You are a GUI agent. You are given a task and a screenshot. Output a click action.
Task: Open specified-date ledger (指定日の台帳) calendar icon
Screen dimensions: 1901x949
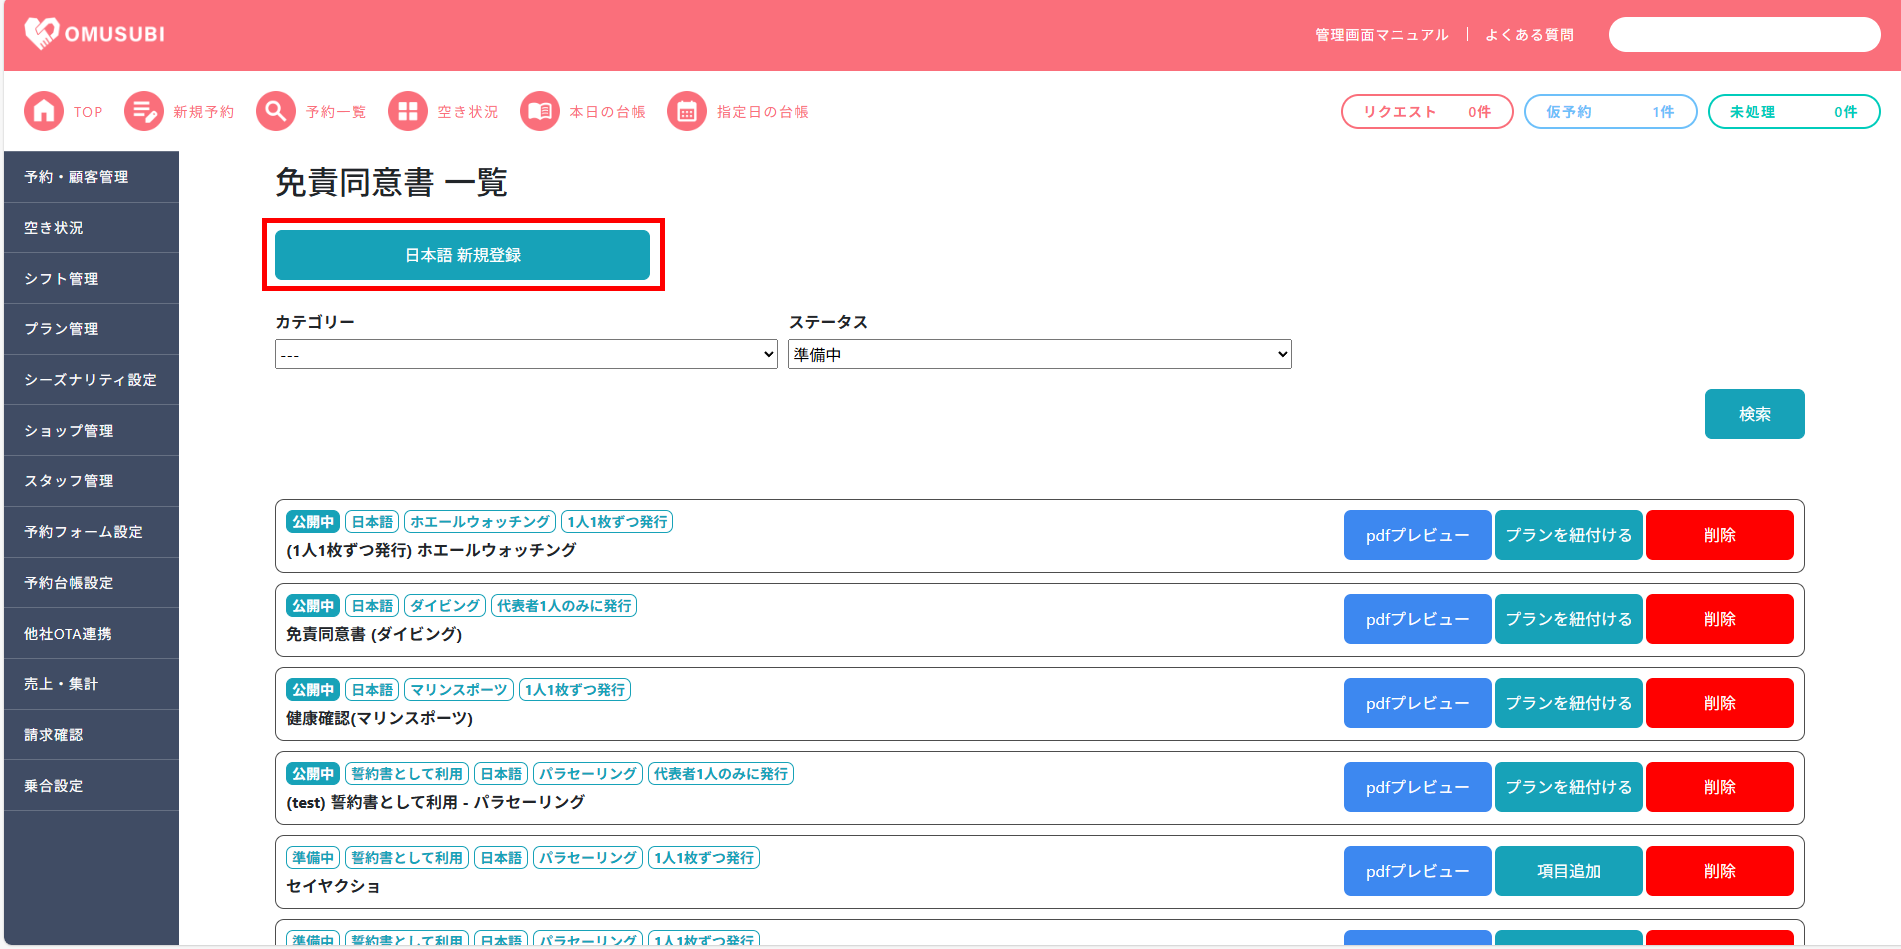click(687, 111)
